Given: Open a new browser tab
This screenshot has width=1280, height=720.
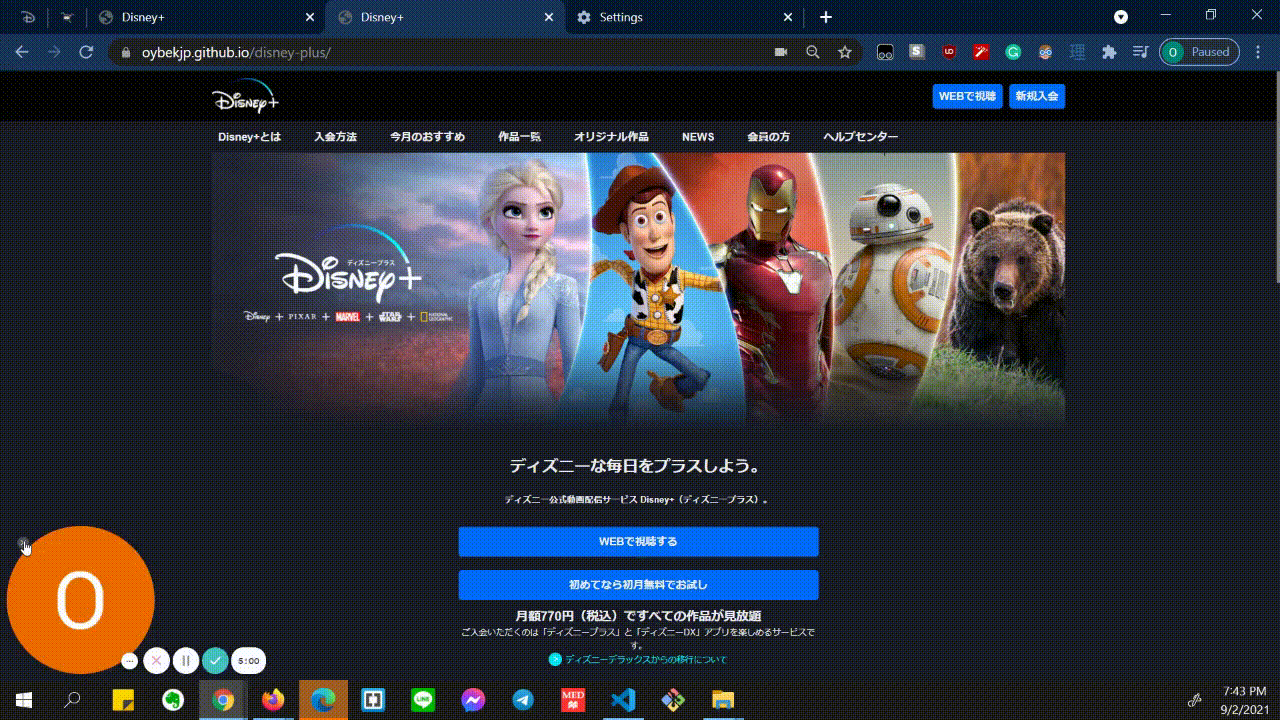Looking at the screenshot, I should [826, 17].
